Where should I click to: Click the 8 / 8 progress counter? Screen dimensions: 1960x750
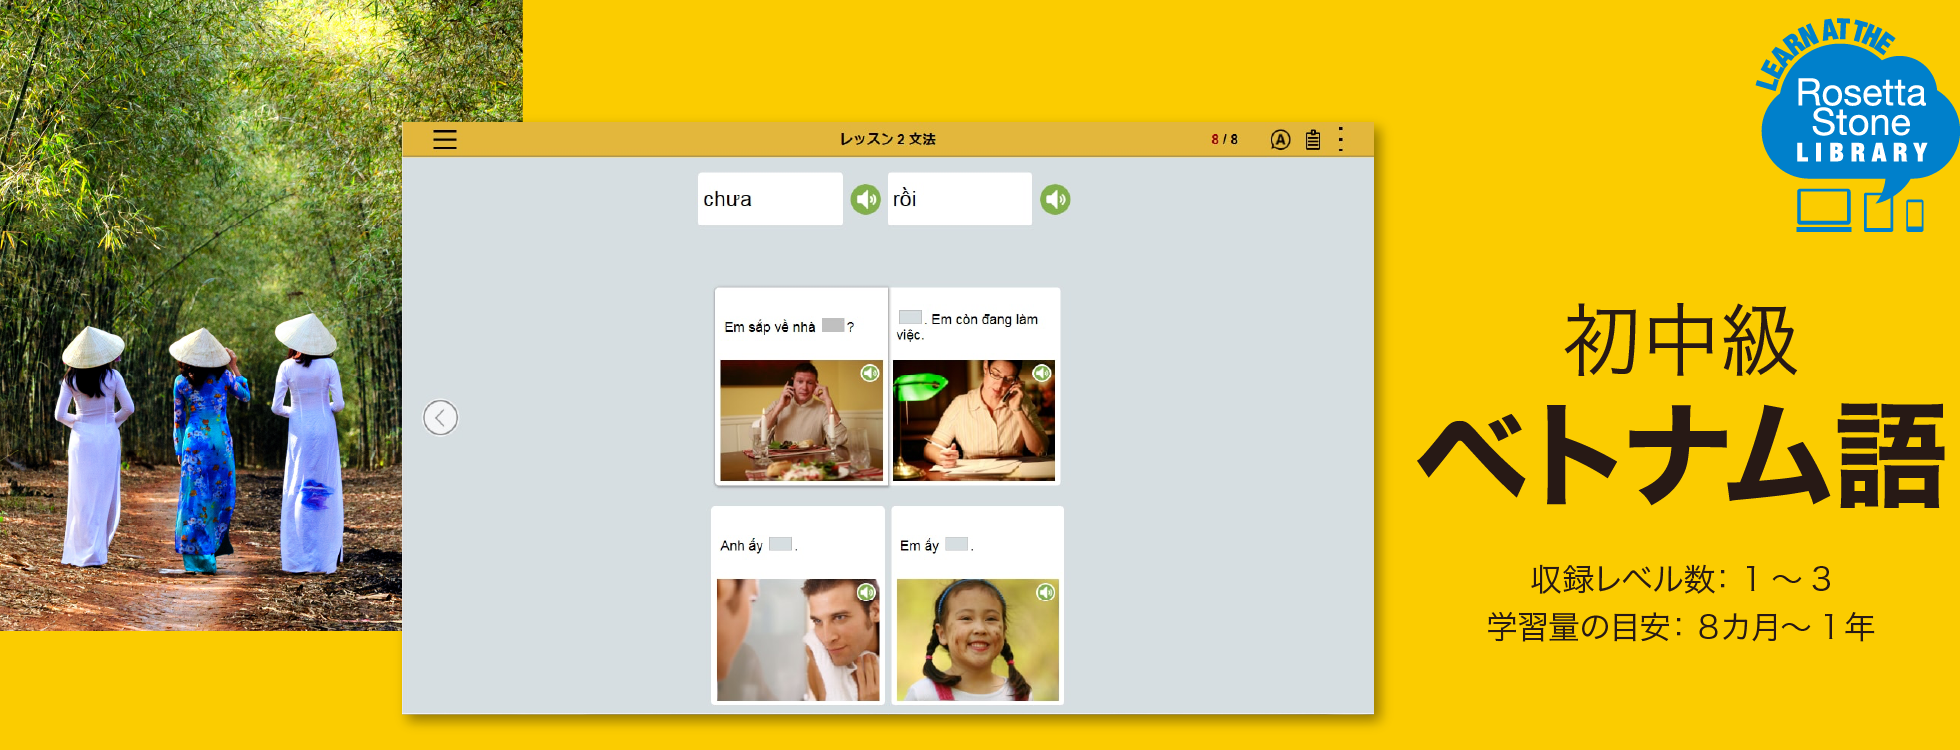pos(1224,139)
